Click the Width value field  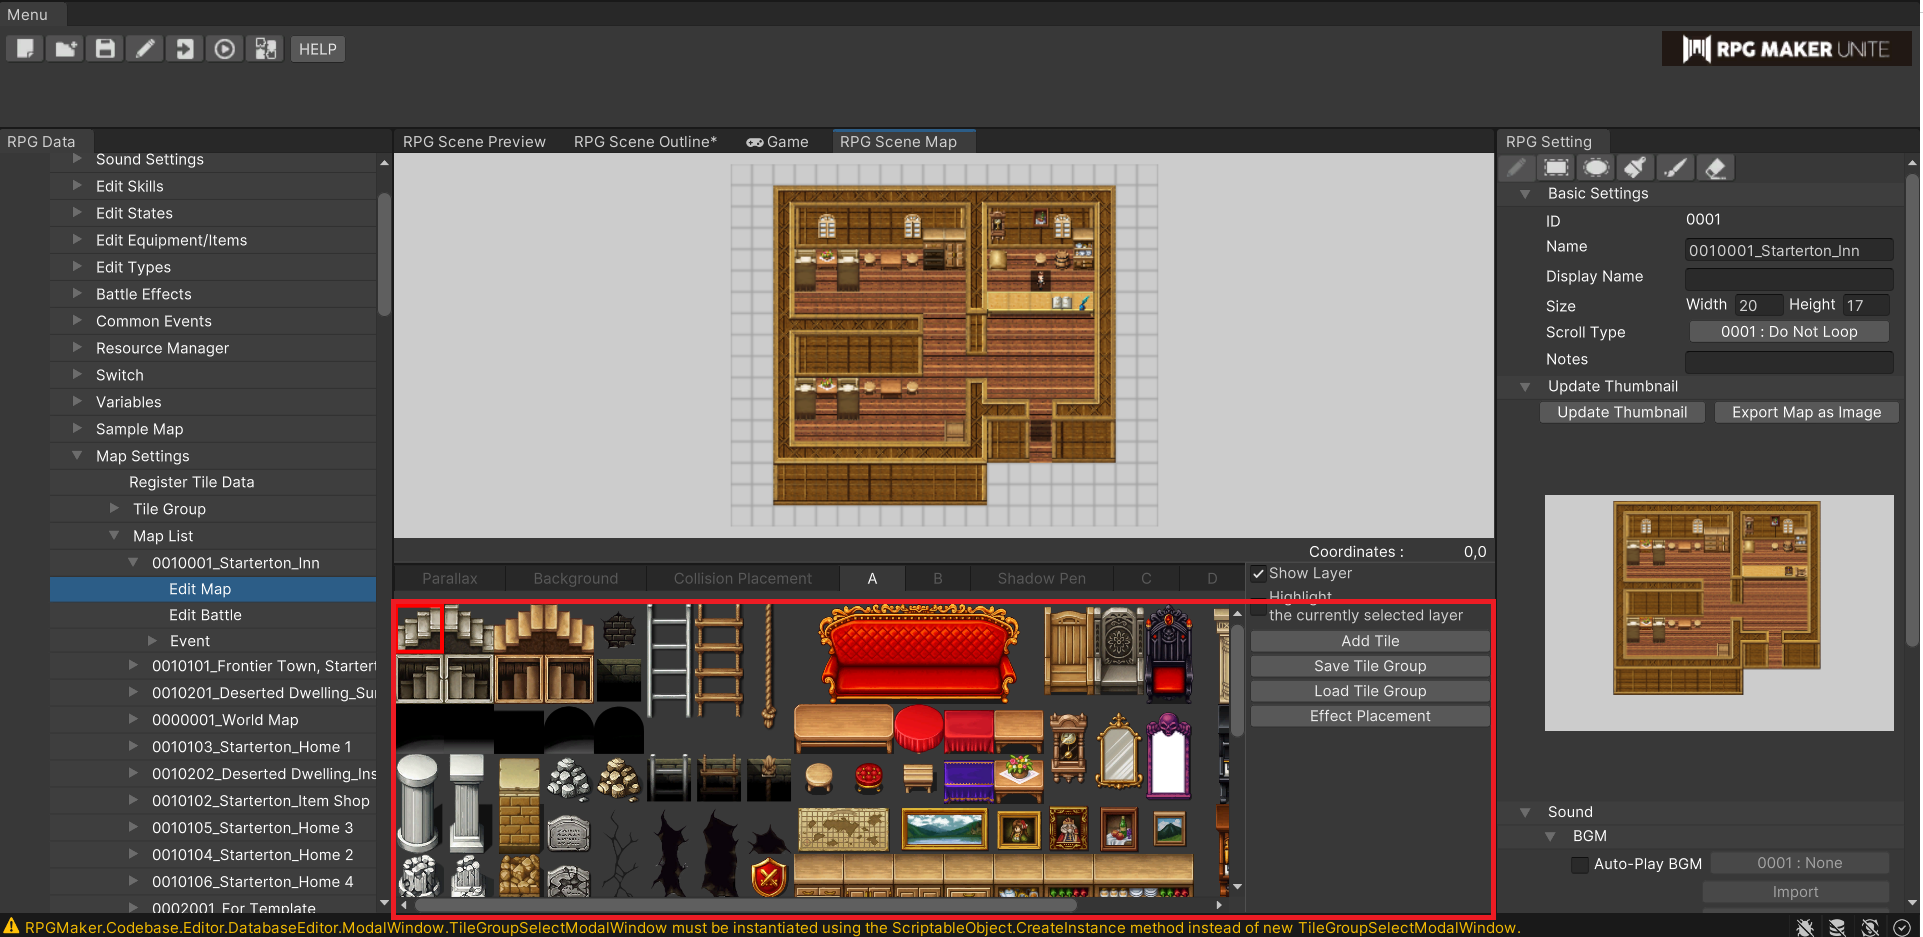[x=1759, y=305]
